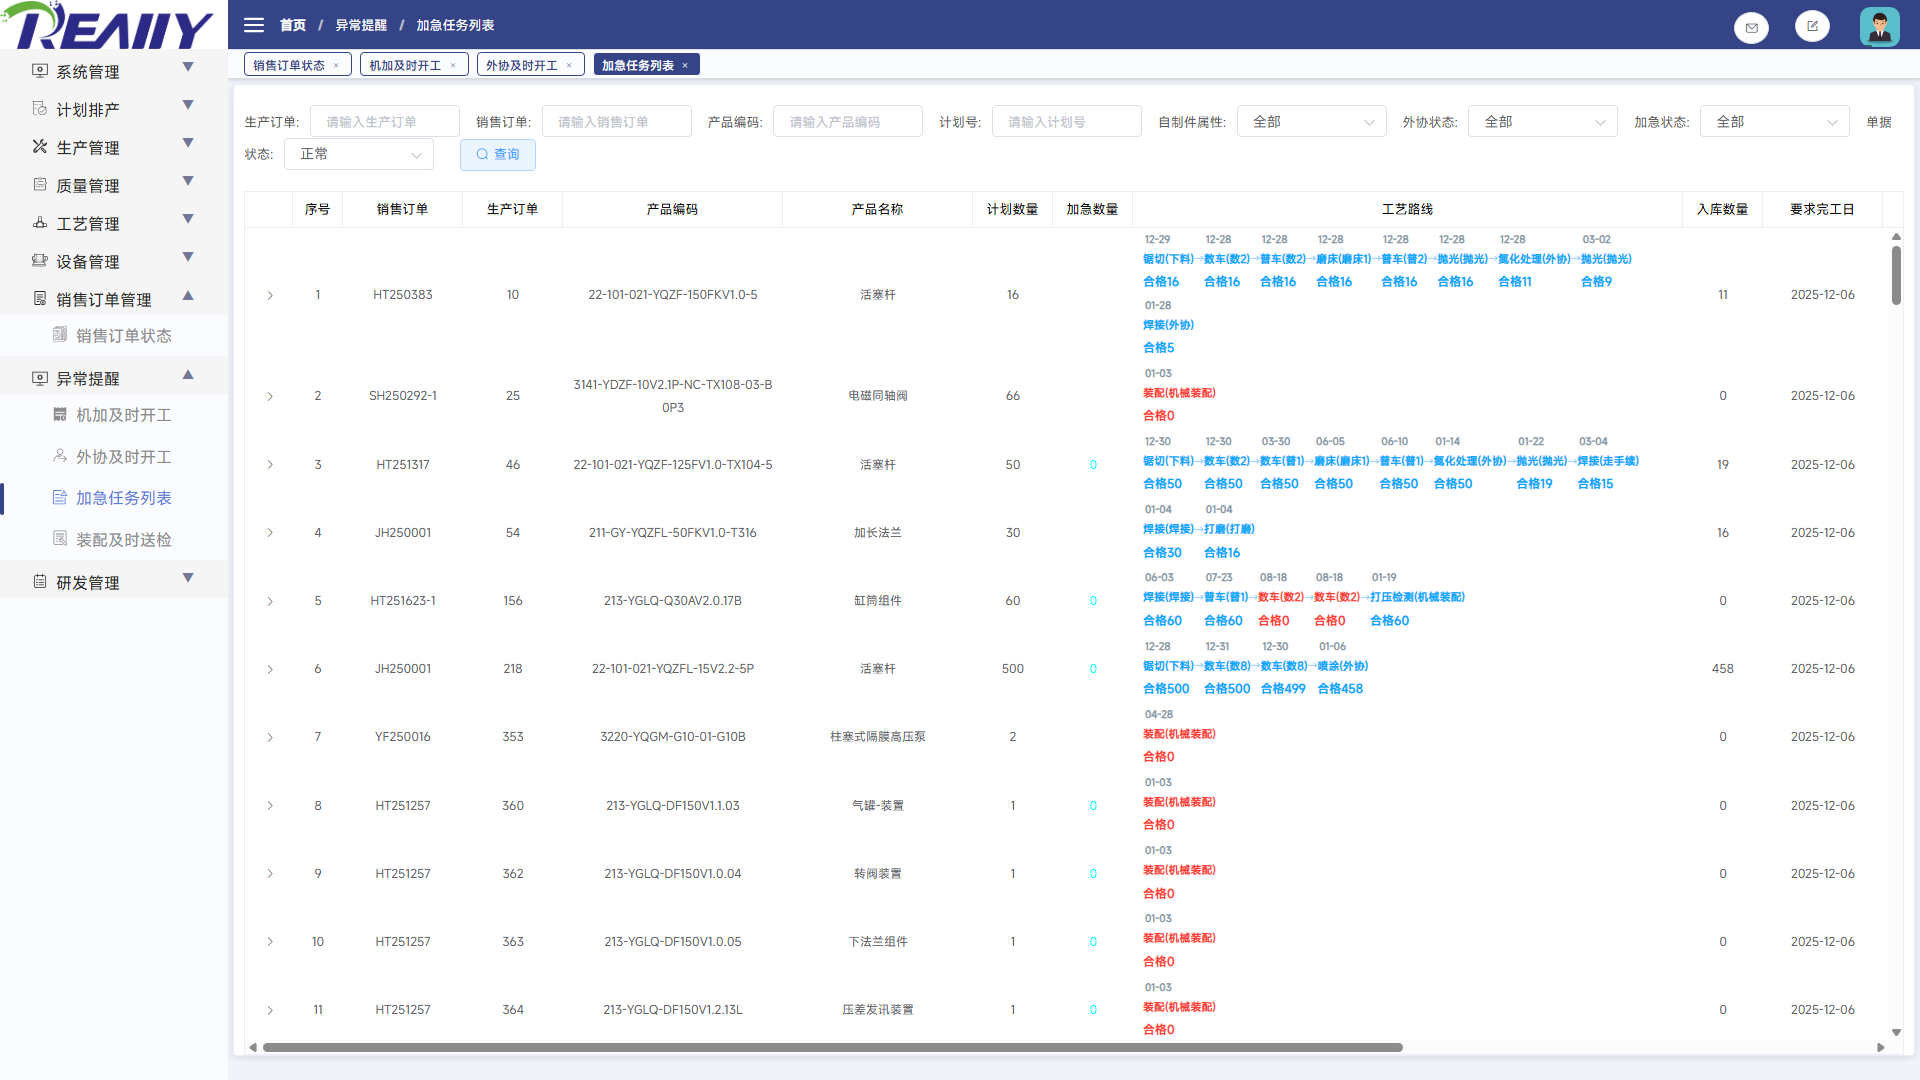Collapse the 销售订单管理 menu arrow
This screenshot has width=1920, height=1080.
188,296
